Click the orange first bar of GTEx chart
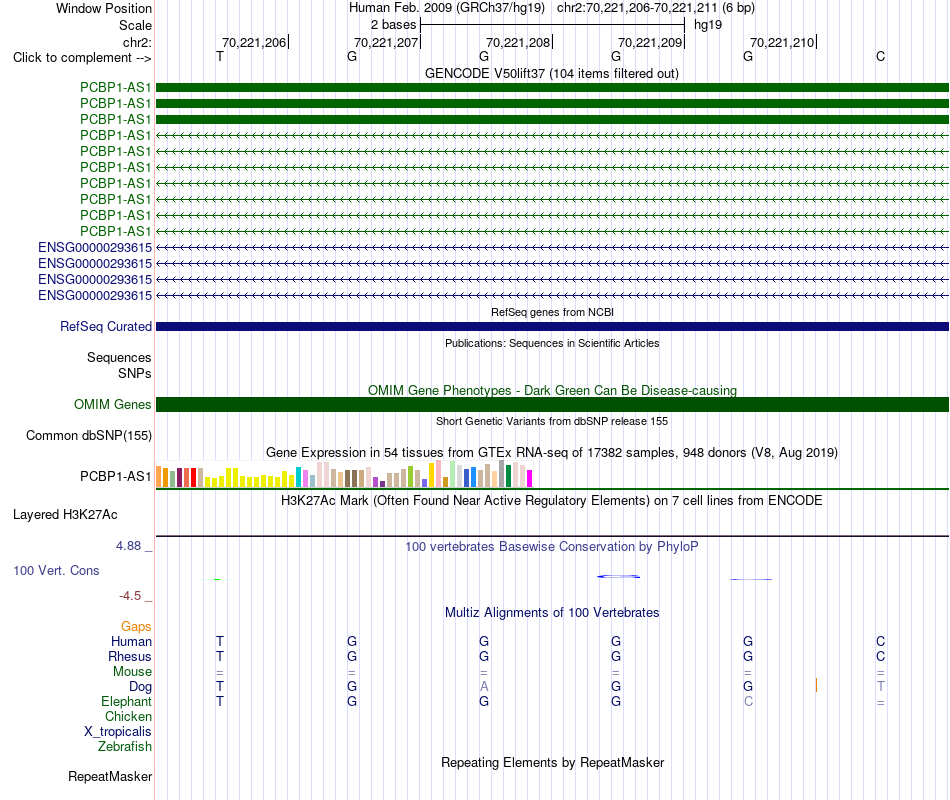This screenshot has width=950, height=800. click(159, 476)
